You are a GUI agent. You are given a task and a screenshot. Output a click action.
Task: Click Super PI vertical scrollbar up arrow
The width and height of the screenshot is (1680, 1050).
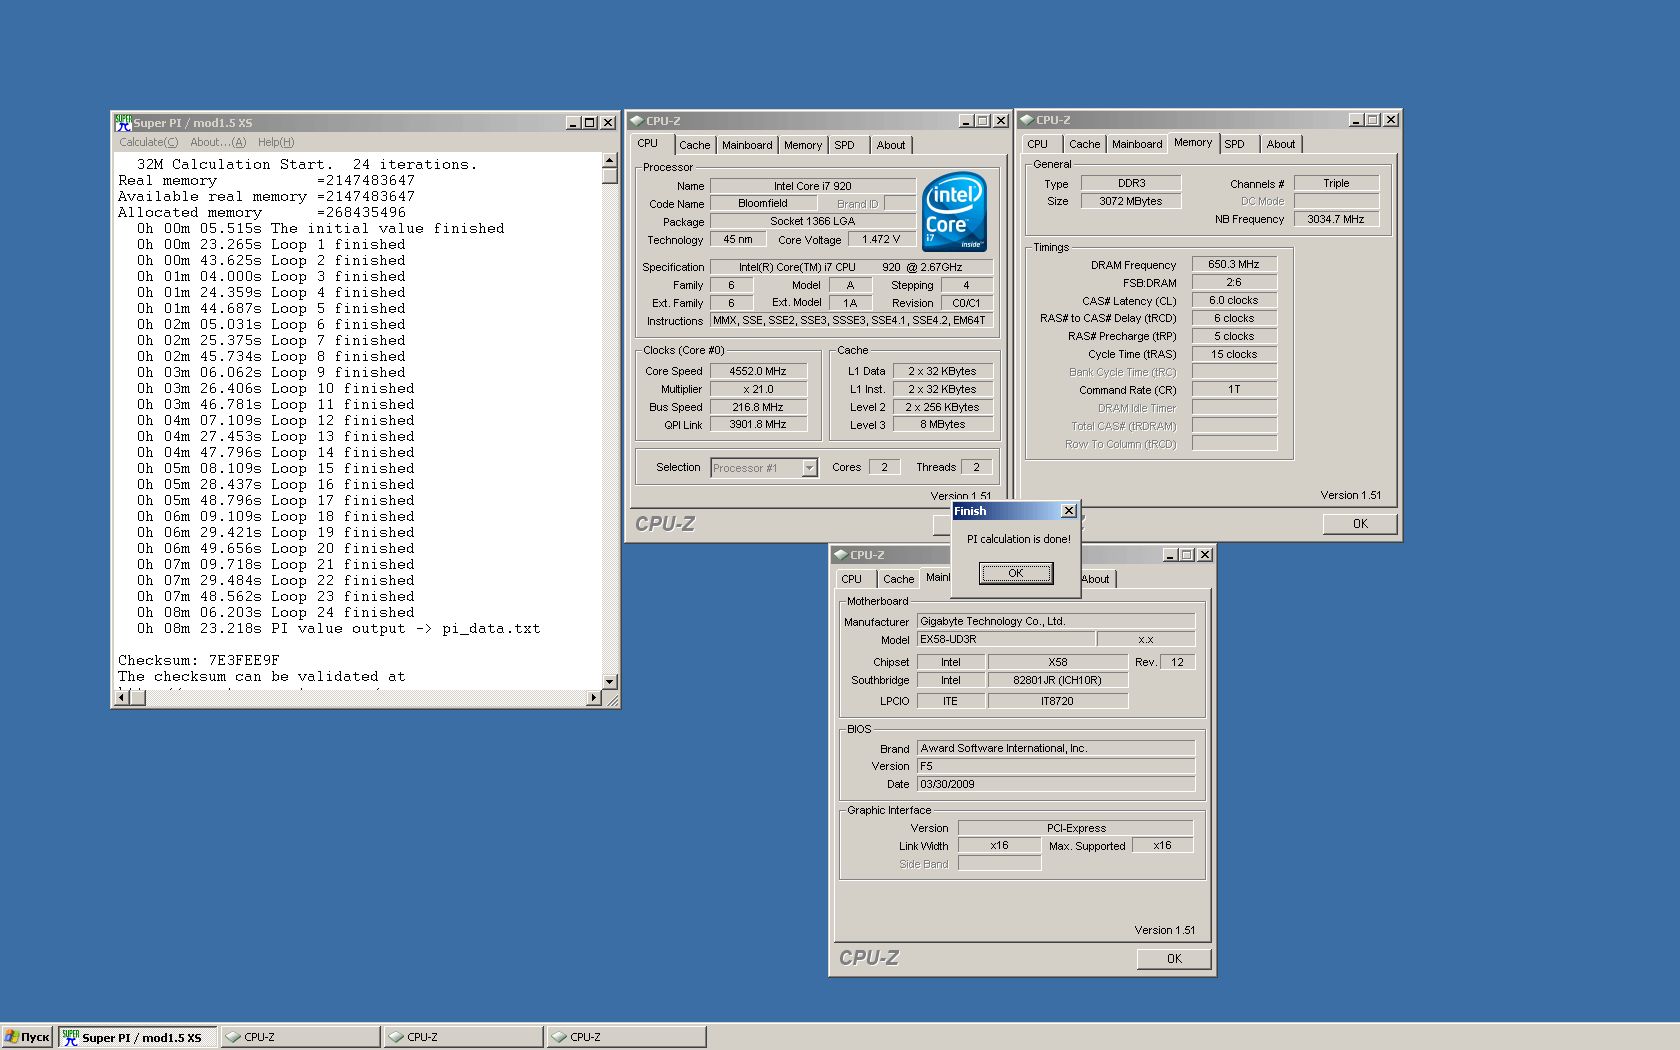[610, 161]
